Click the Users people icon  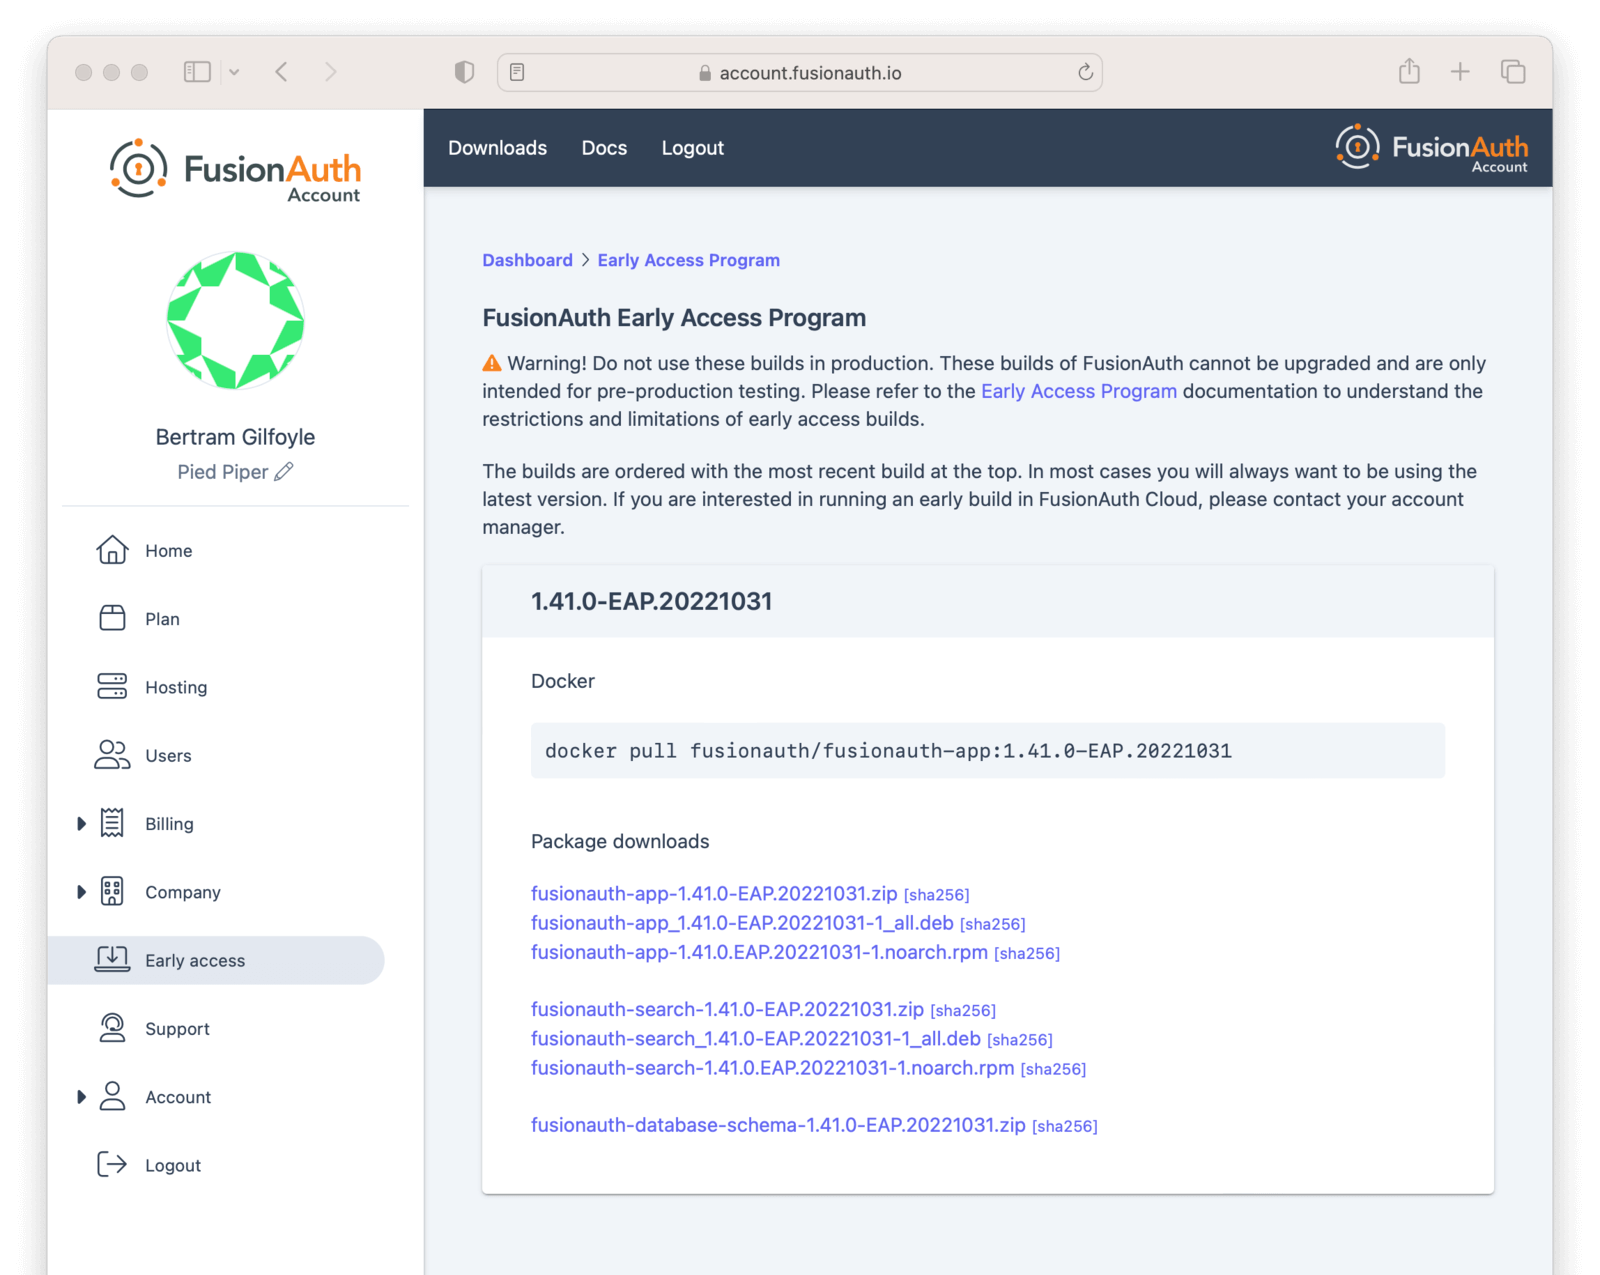[112, 755]
